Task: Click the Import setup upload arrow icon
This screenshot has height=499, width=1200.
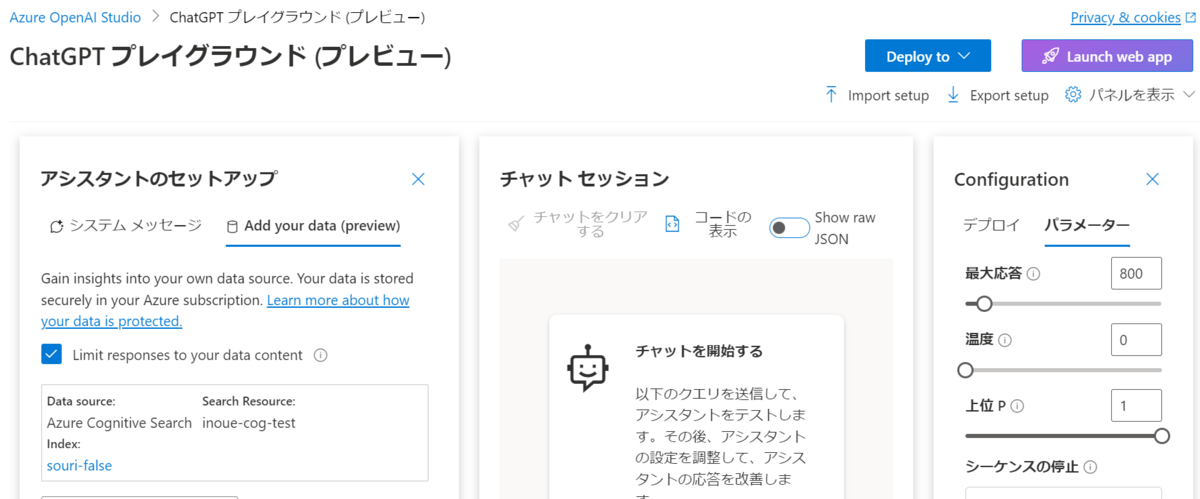Action: pyautogui.click(x=831, y=95)
